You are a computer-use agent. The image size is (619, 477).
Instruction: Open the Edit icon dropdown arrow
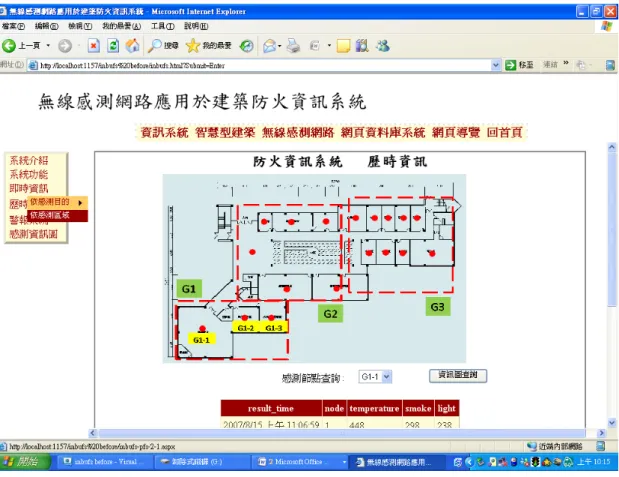pos(329,46)
